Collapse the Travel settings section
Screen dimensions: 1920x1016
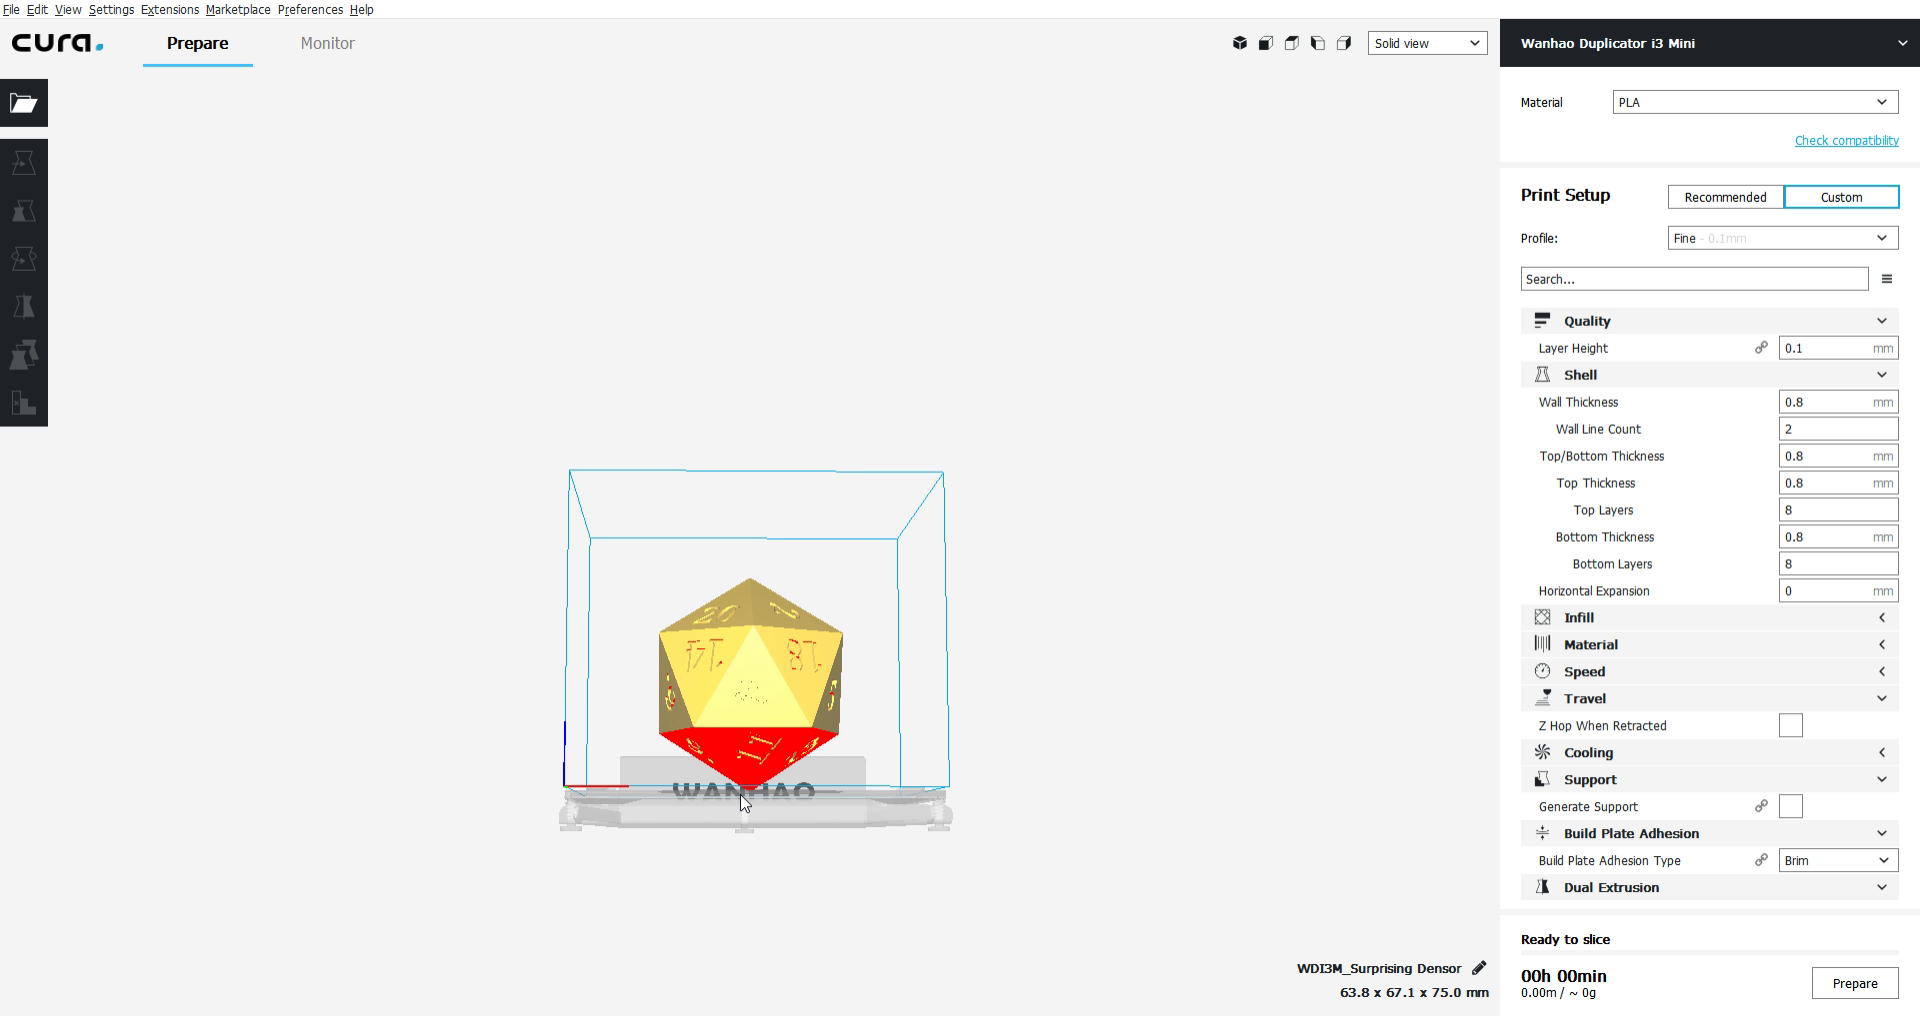pos(1710,699)
